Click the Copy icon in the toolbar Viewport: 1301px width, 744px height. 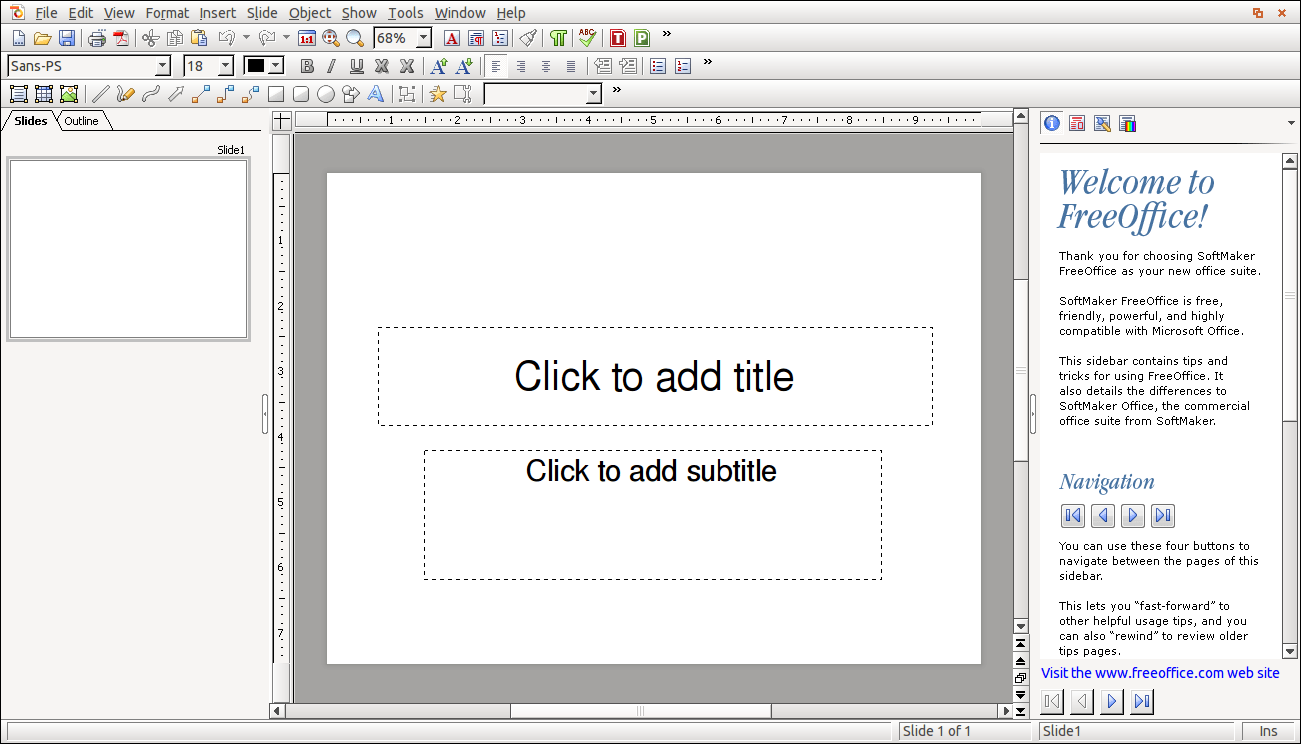[175, 38]
